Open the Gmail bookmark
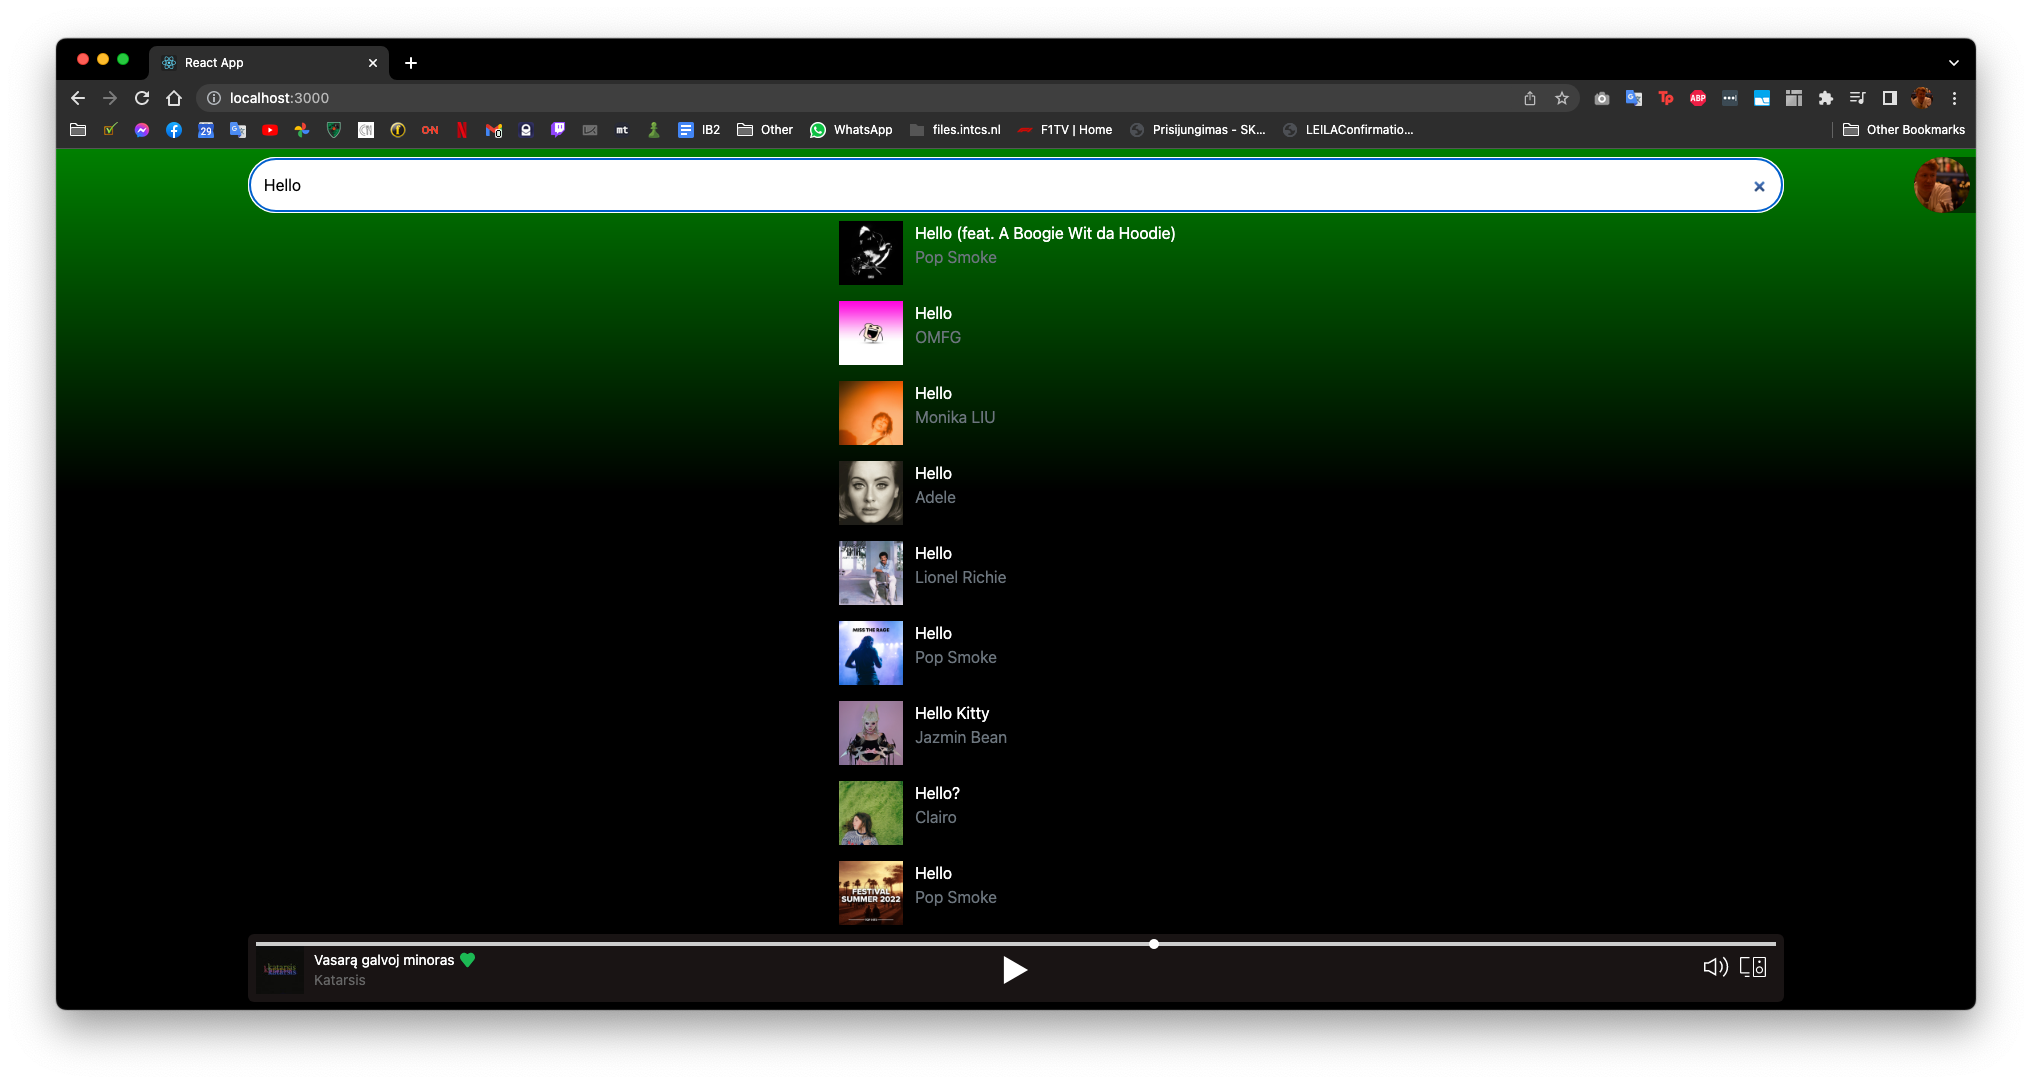Viewport: 2032px width, 1084px height. tap(494, 130)
